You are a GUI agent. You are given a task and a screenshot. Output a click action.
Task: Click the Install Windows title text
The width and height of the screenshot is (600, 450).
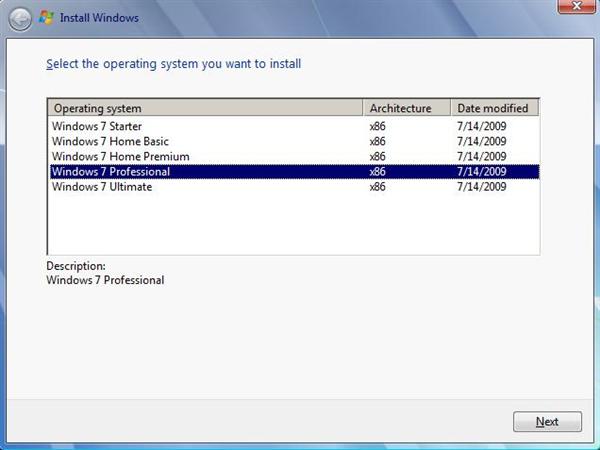[x=99, y=18]
